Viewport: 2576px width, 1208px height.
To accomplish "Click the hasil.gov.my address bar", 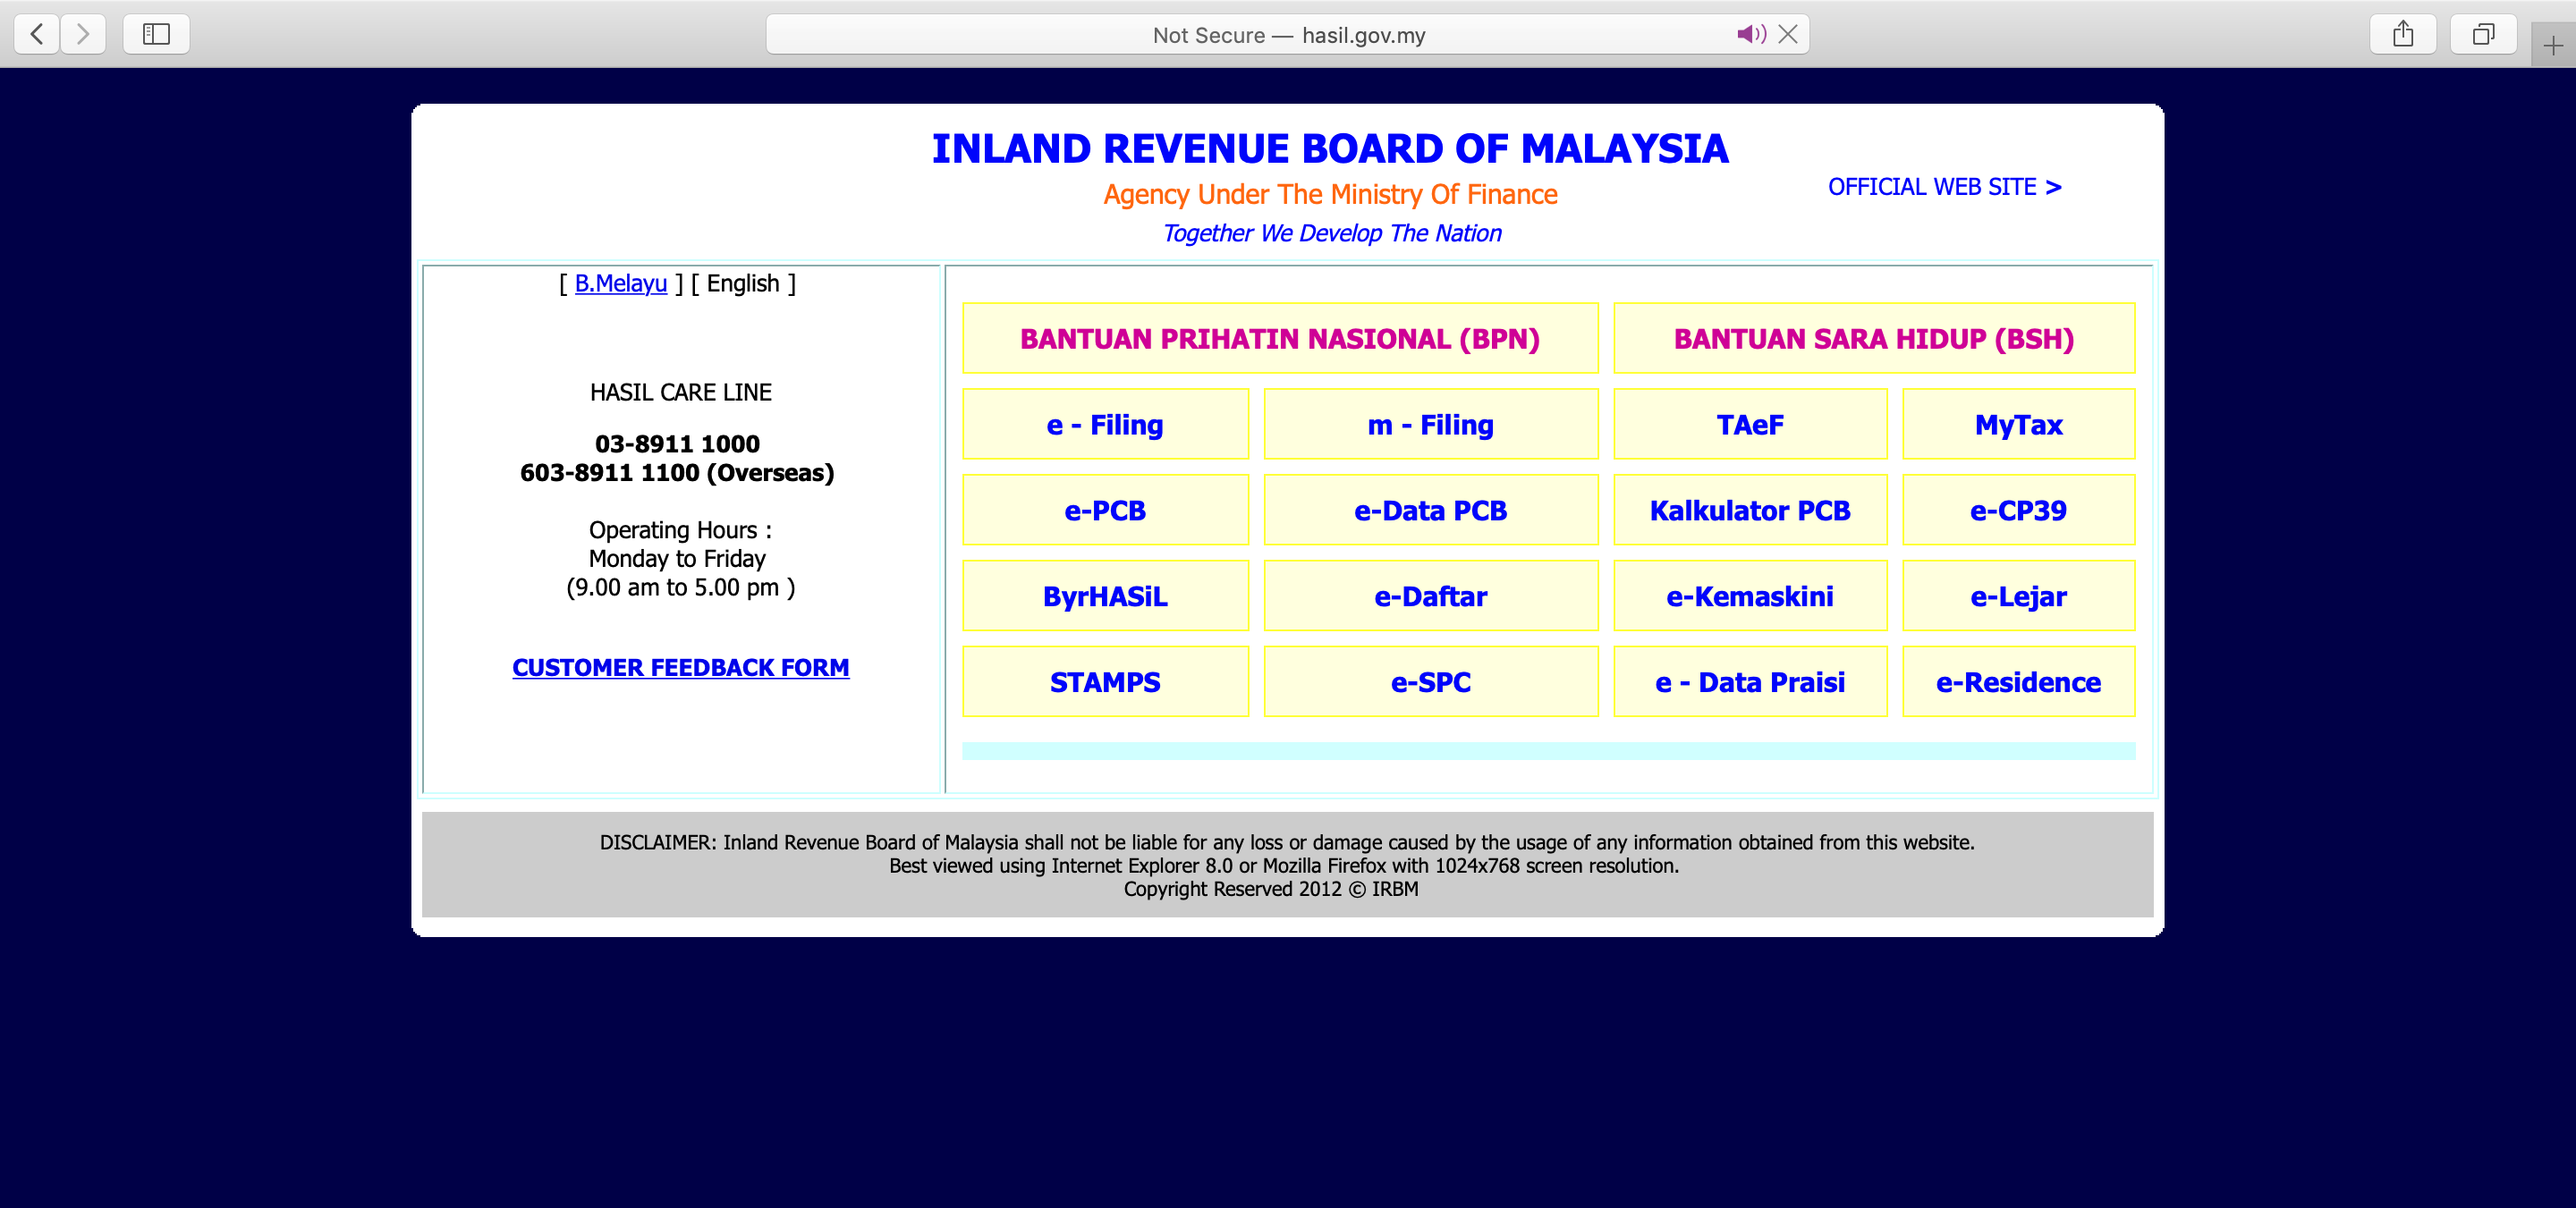I will pos(1288,35).
